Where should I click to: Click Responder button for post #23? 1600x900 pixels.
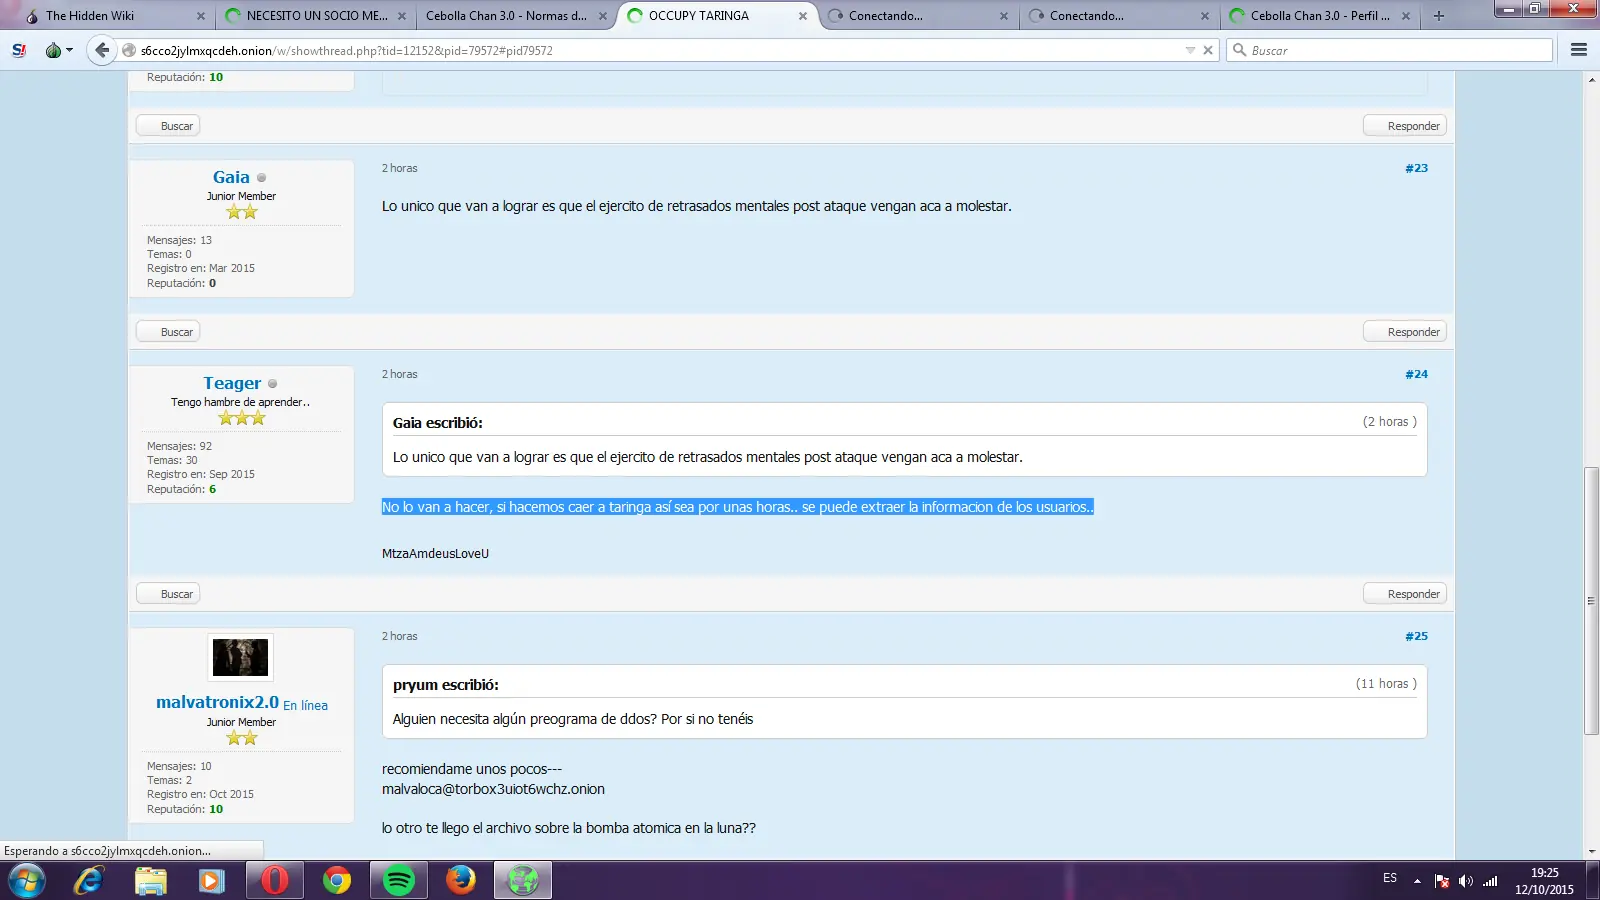1405,332
